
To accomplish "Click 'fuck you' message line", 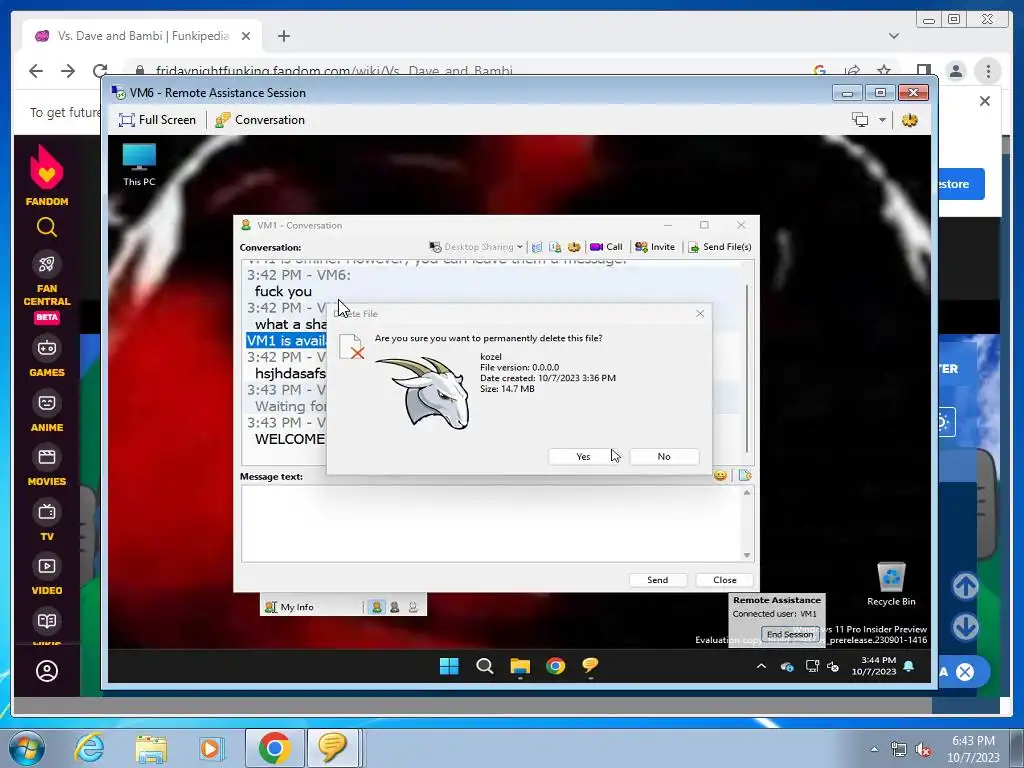I will [x=283, y=291].
